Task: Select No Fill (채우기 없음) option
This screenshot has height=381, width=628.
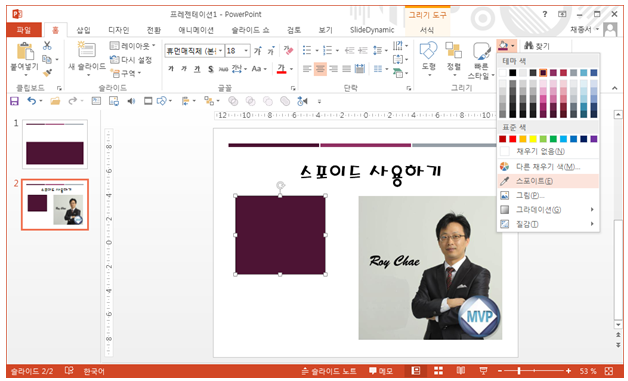Action: coord(548,151)
